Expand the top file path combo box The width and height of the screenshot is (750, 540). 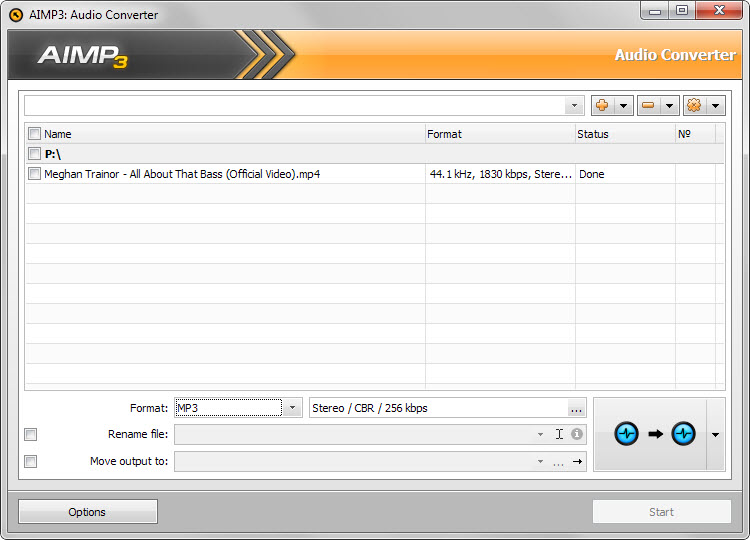click(x=574, y=105)
